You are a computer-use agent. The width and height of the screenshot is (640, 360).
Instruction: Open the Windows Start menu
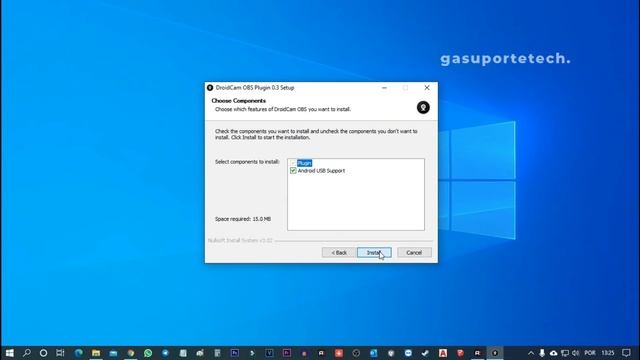pyautogui.click(x=9, y=353)
